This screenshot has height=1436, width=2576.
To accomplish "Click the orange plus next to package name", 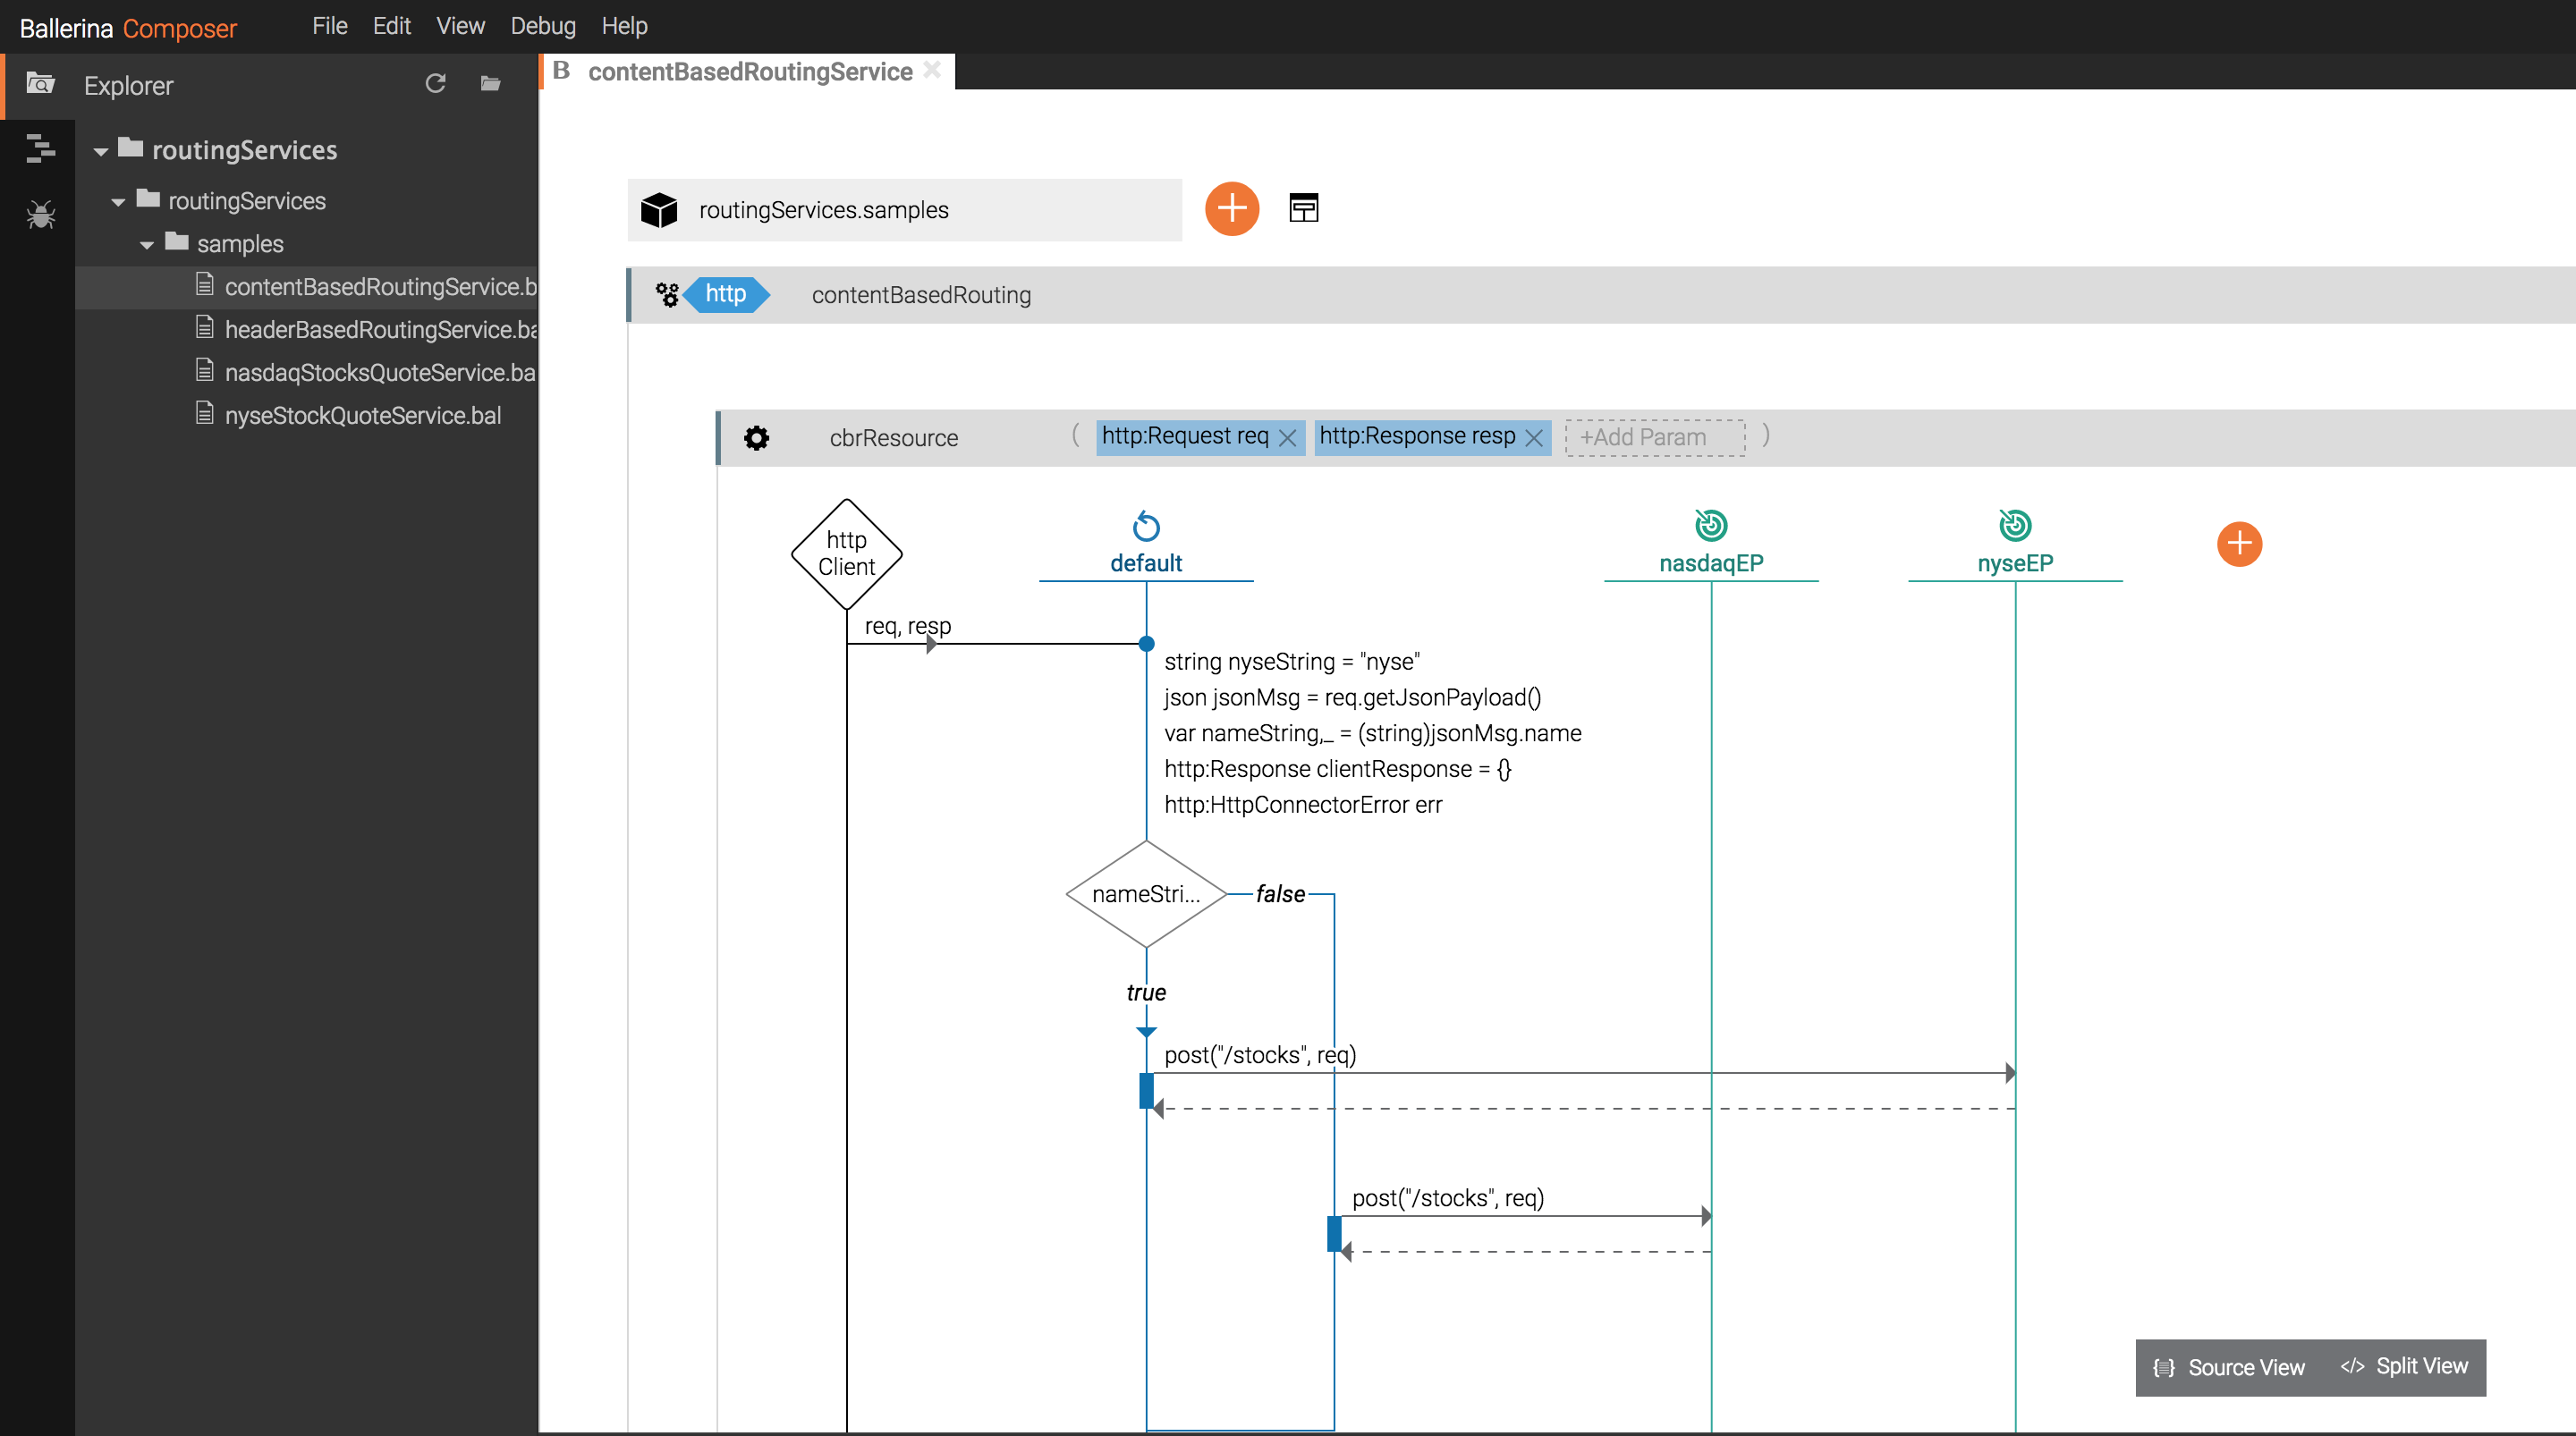I will pyautogui.click(x=1231, y=209).
